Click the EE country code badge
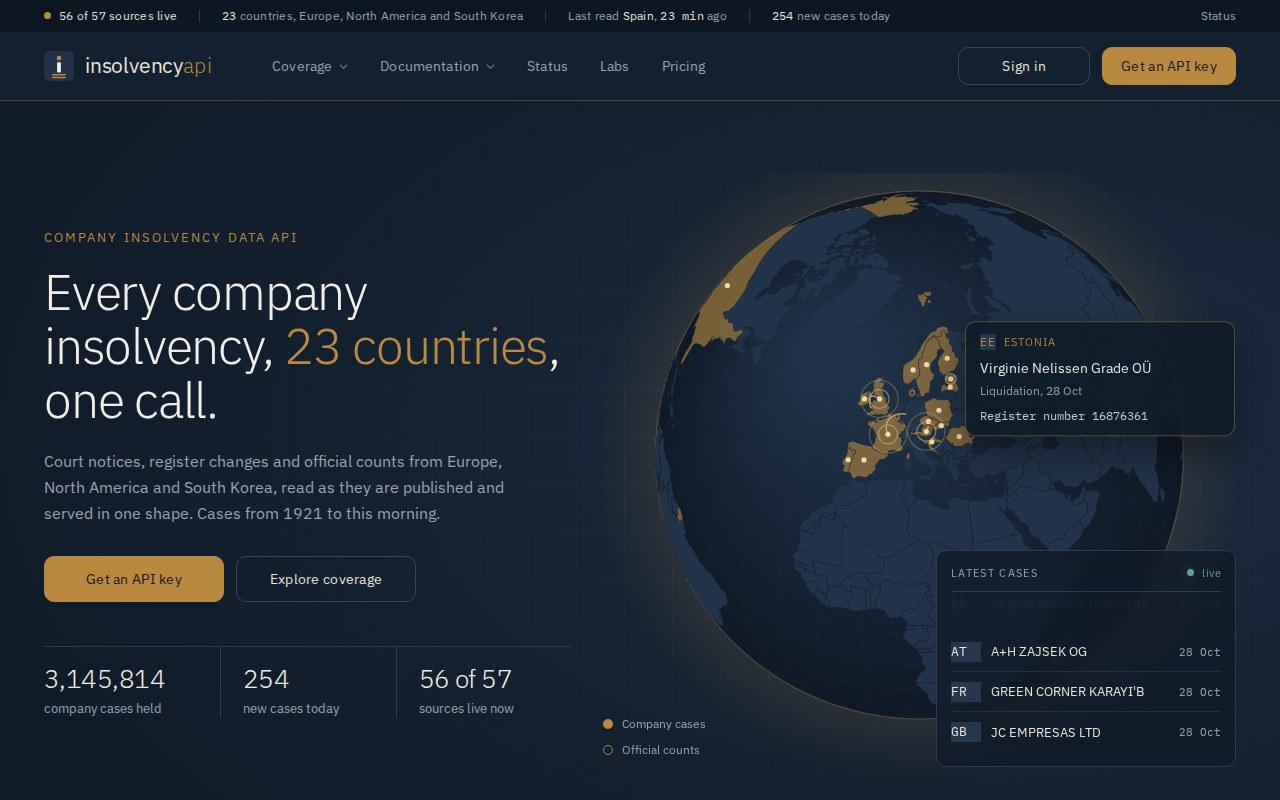The image size is (1280, 800). pos(988,342)
